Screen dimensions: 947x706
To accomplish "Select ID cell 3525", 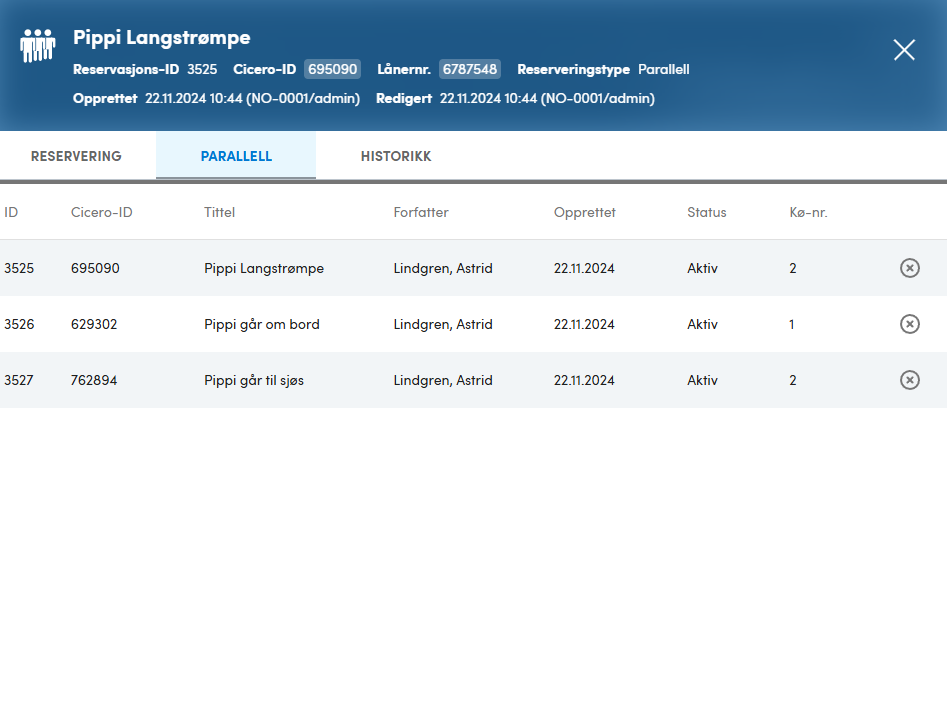I will [x=19, y=268].
